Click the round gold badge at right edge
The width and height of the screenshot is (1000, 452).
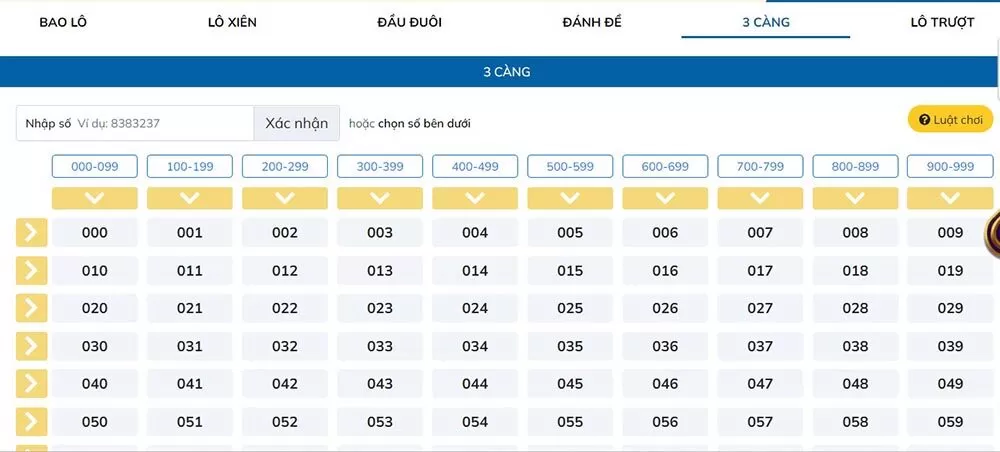[993, 232]
